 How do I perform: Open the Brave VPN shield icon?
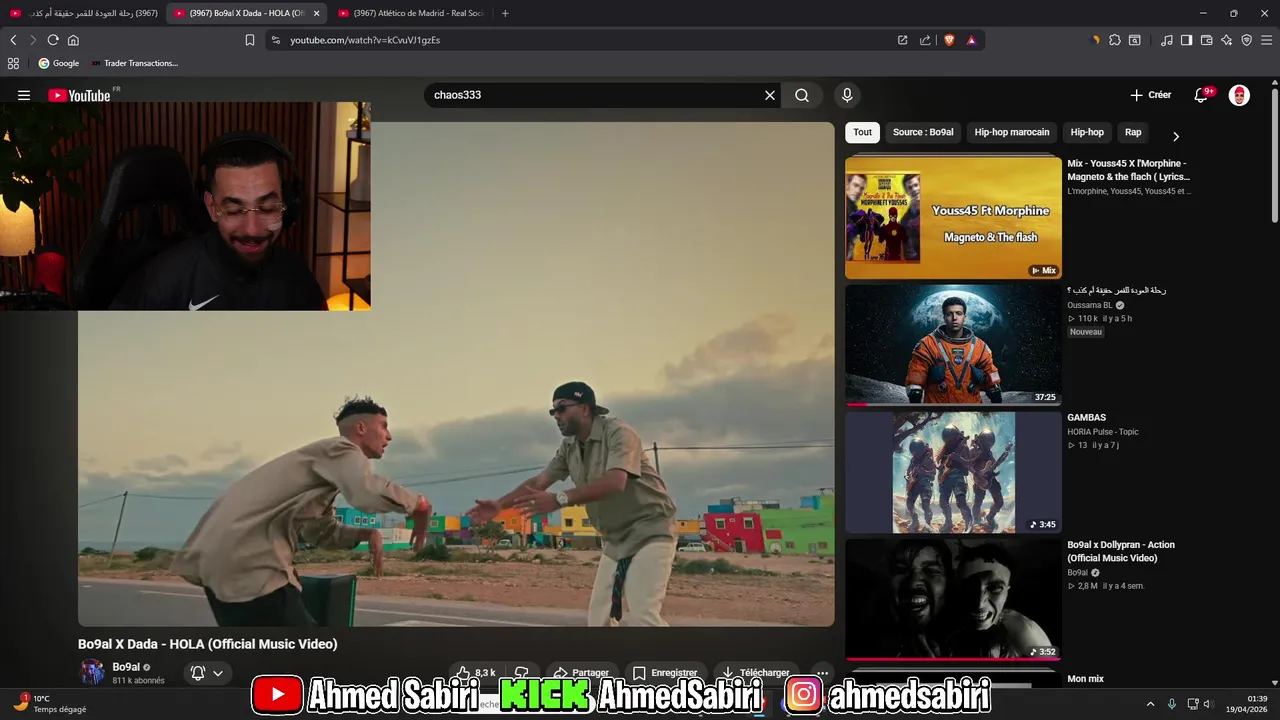pos(1247,40)
